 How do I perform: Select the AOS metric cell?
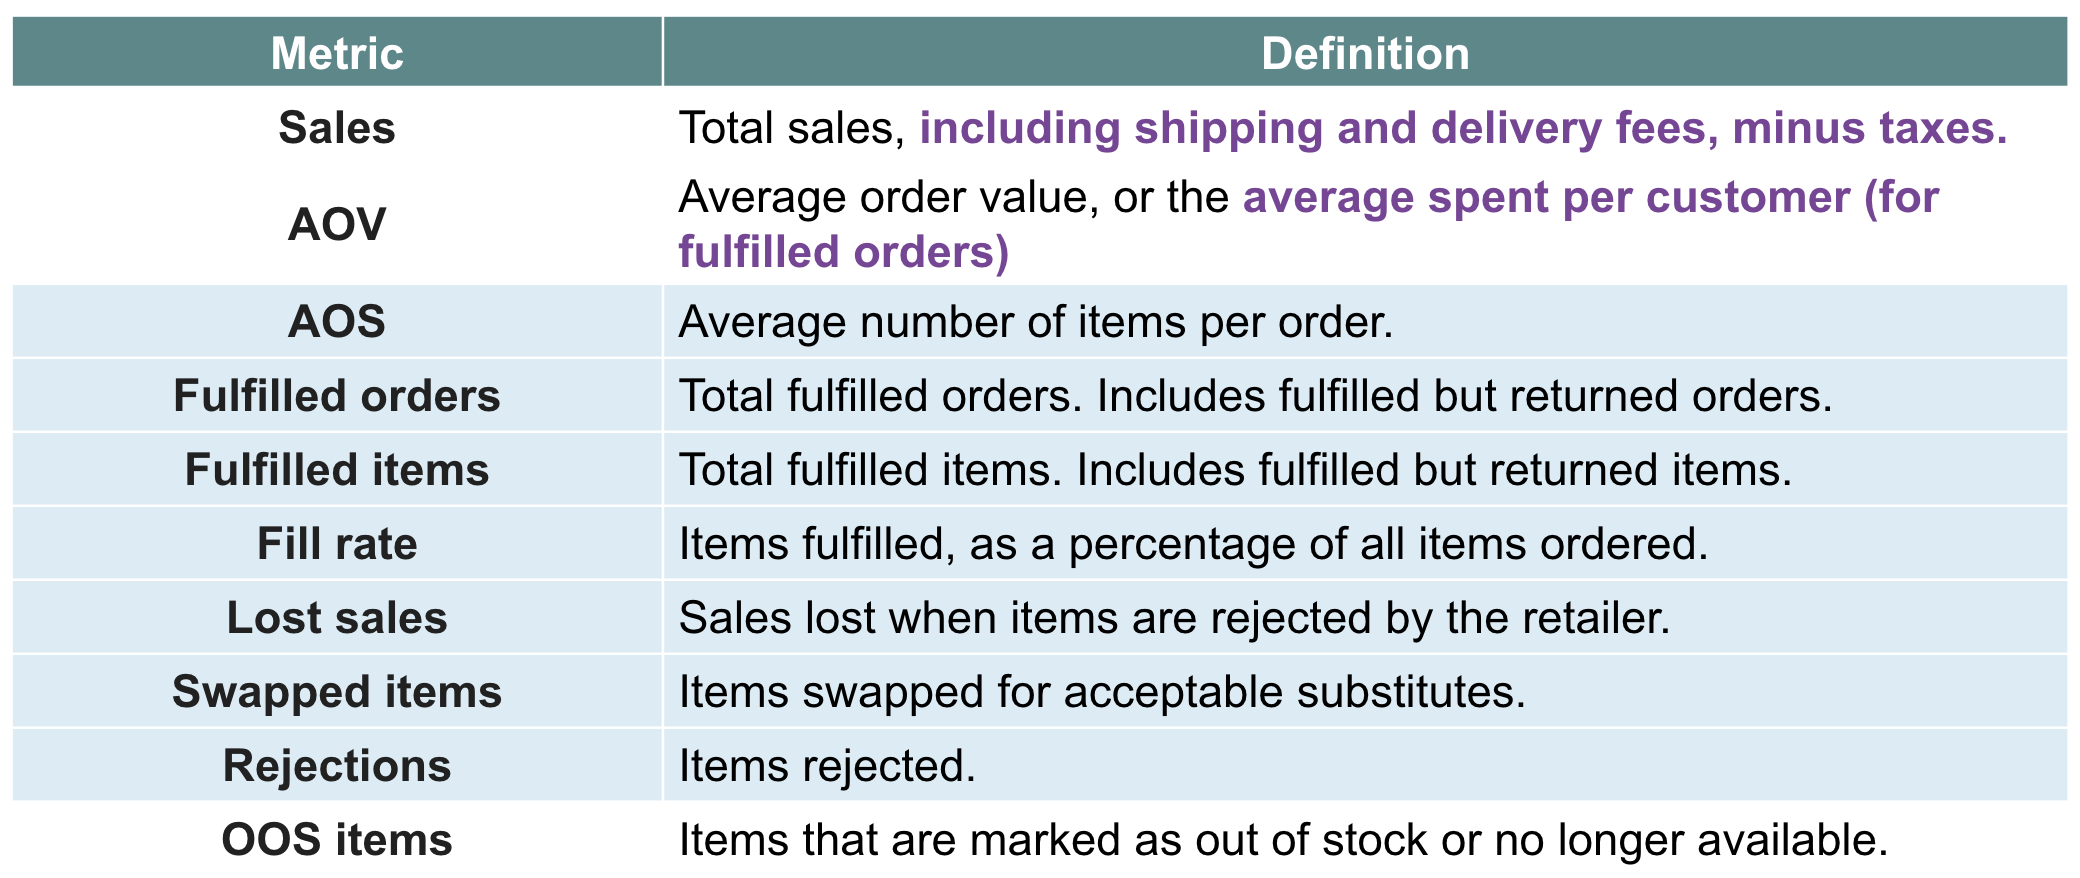click(x=337, y=322)
